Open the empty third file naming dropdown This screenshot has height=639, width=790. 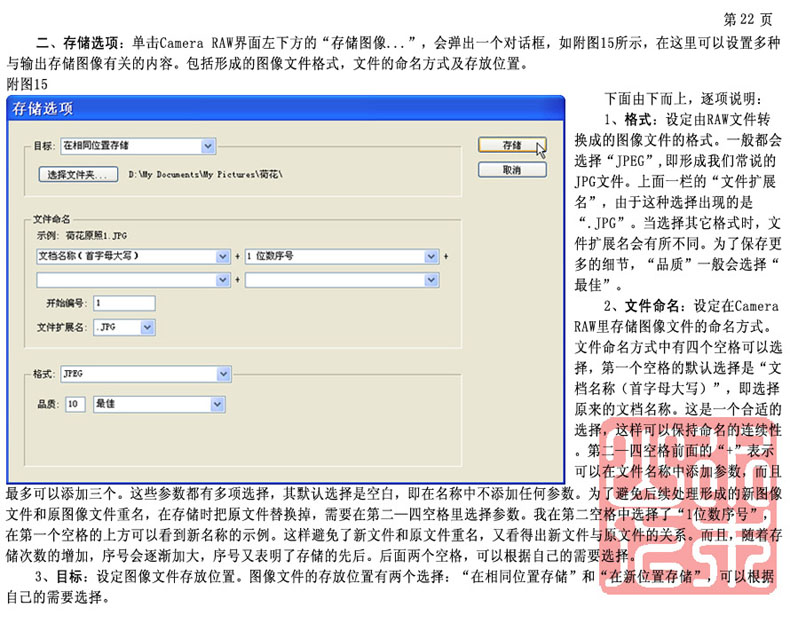pos(134,280)
